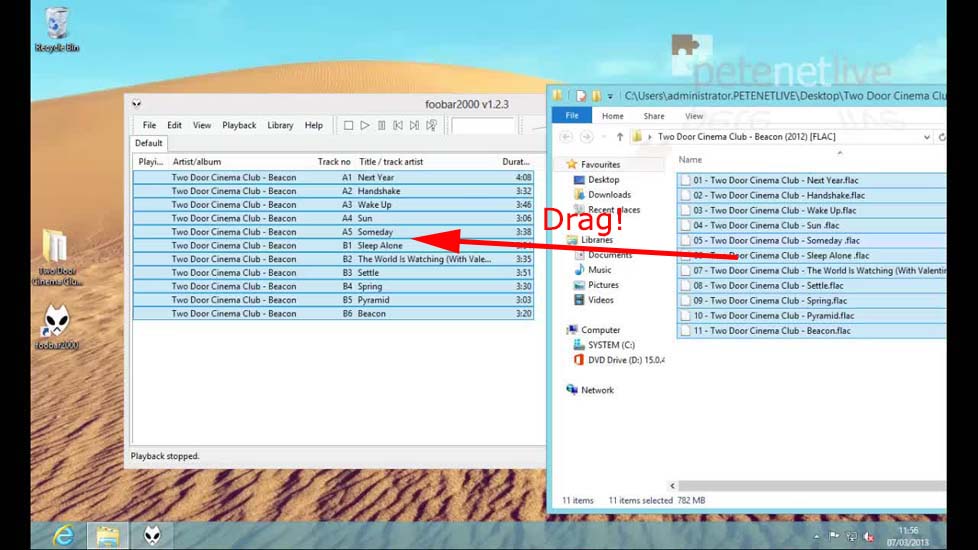Open DVD Drive (D:) in navigation pane
Viewport: 978px width, 550px height.
pyautogui.click(x=626, y=360)
